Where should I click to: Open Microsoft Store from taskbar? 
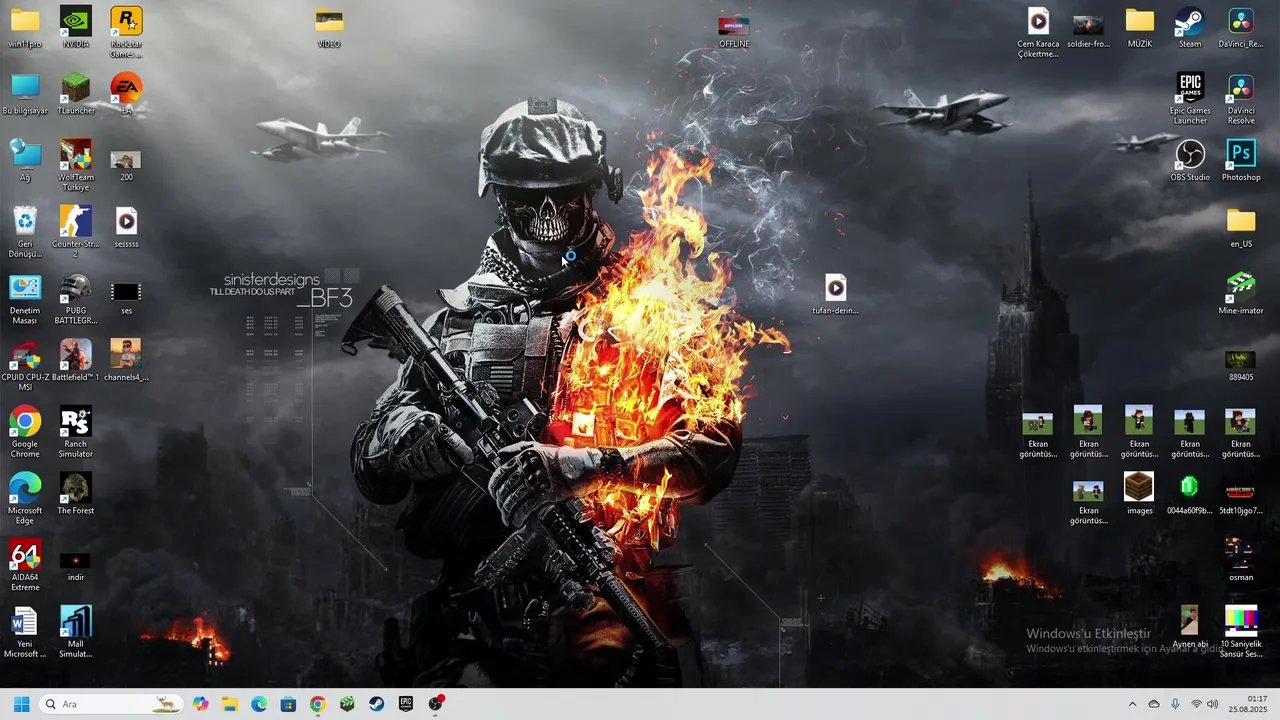click(x=288, y=704)
